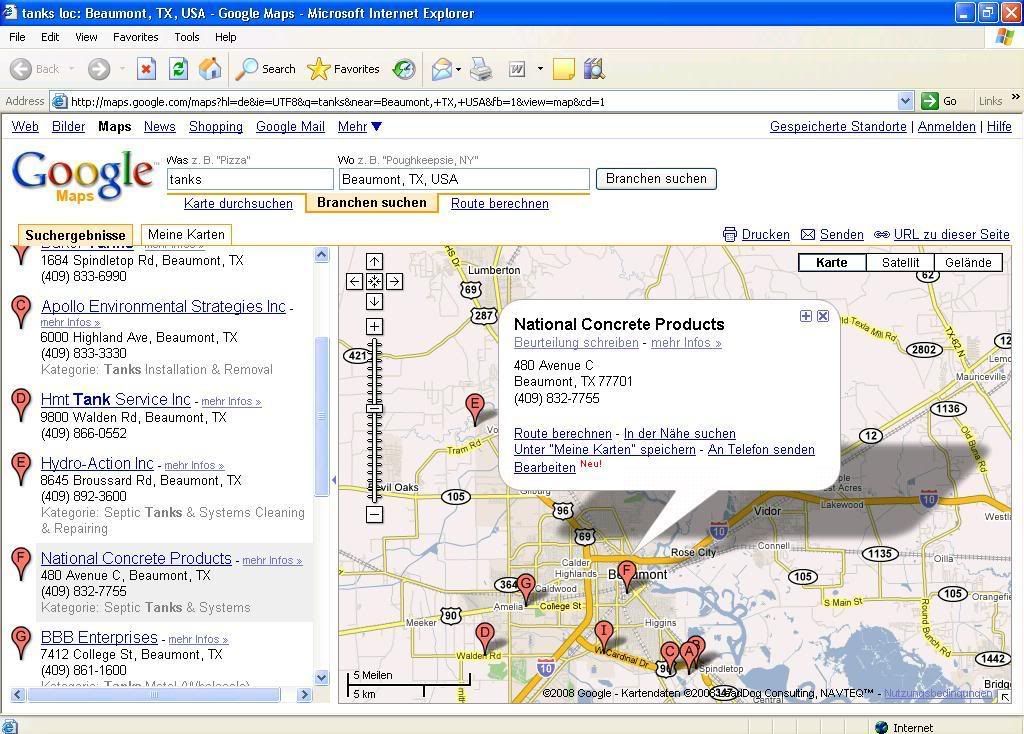The width and height of the screenshot is (1024, 734).
Task: Pan the map down arrow
Action: [374, 302]
